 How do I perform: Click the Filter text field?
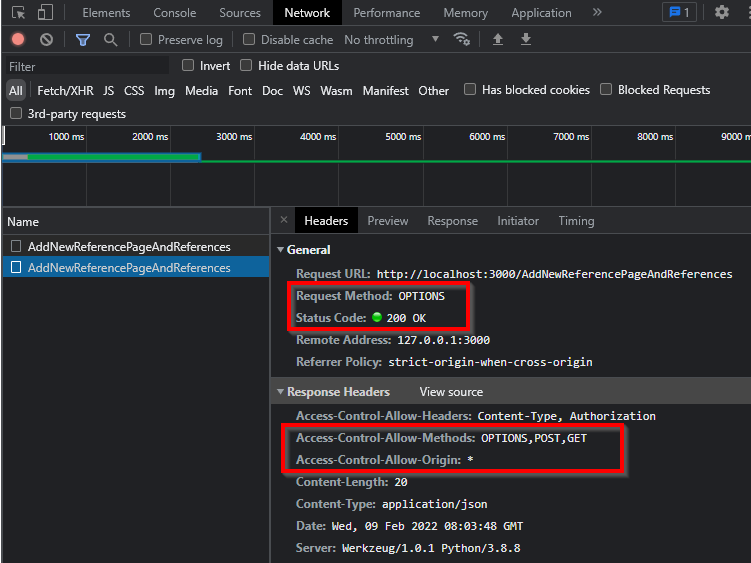[x=88, y=66]
